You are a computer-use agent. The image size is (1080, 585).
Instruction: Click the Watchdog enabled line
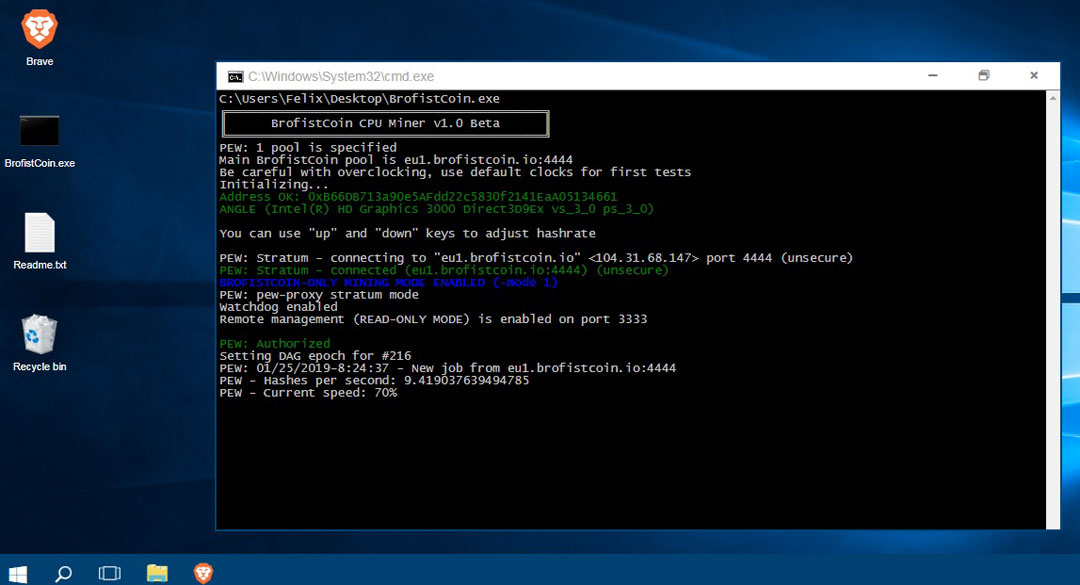click(278, 307)
